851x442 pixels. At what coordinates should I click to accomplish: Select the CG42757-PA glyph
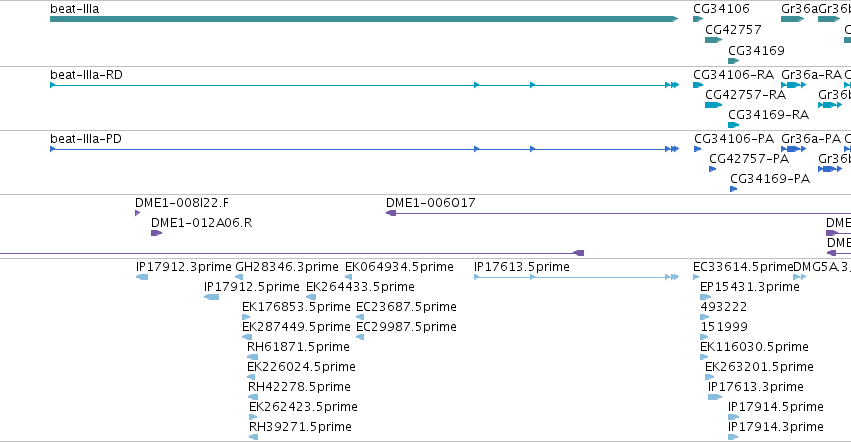713,169
